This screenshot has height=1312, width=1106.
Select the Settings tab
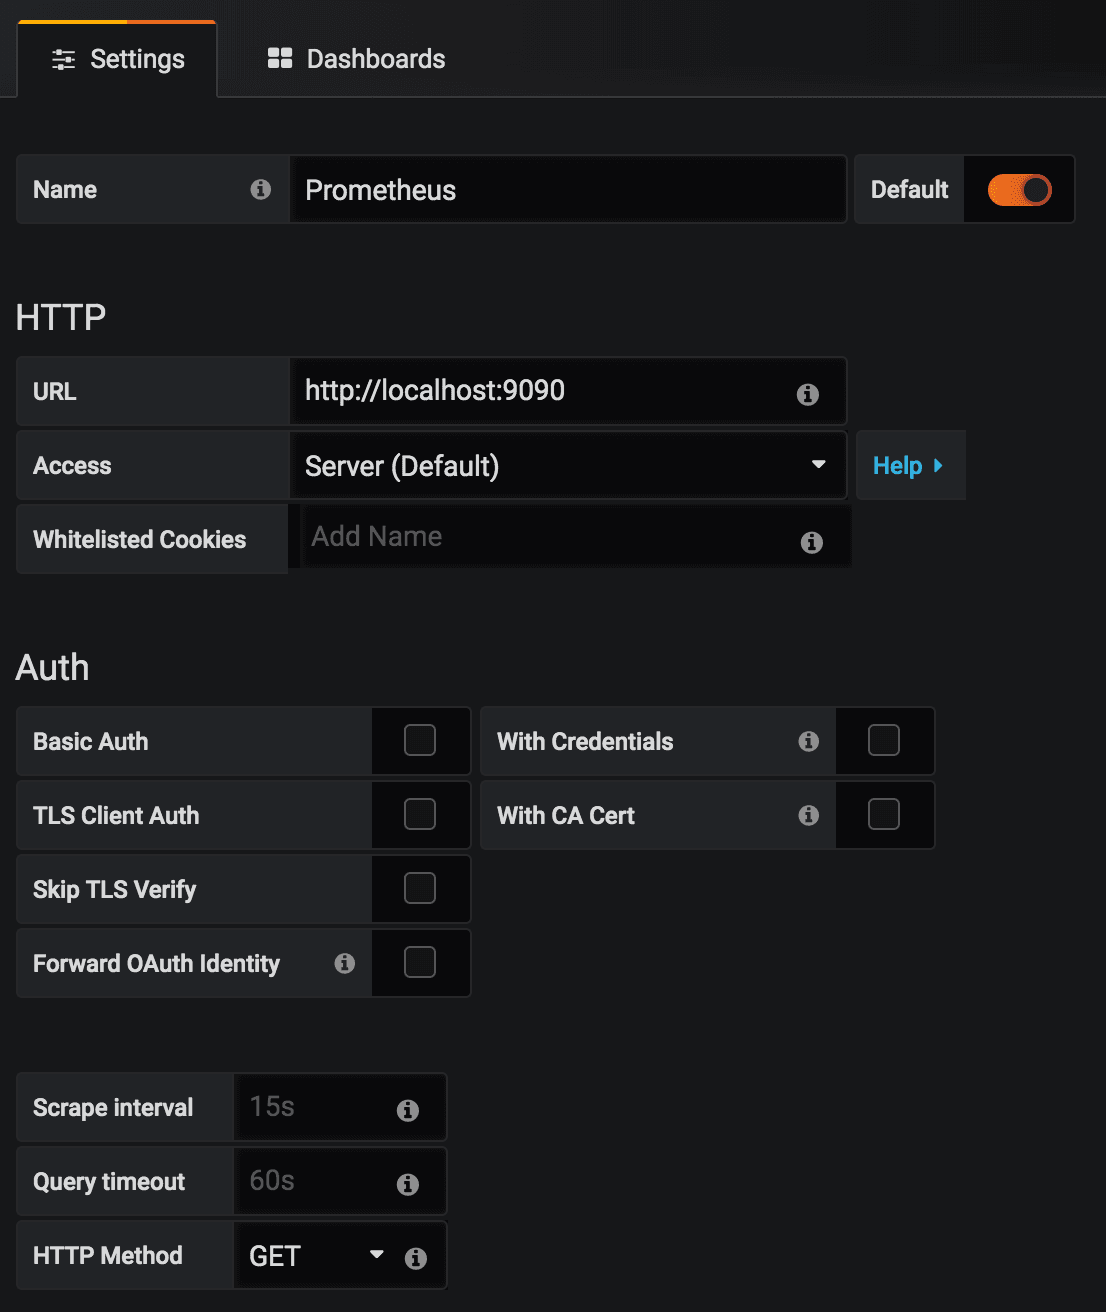tap(118, 59)
